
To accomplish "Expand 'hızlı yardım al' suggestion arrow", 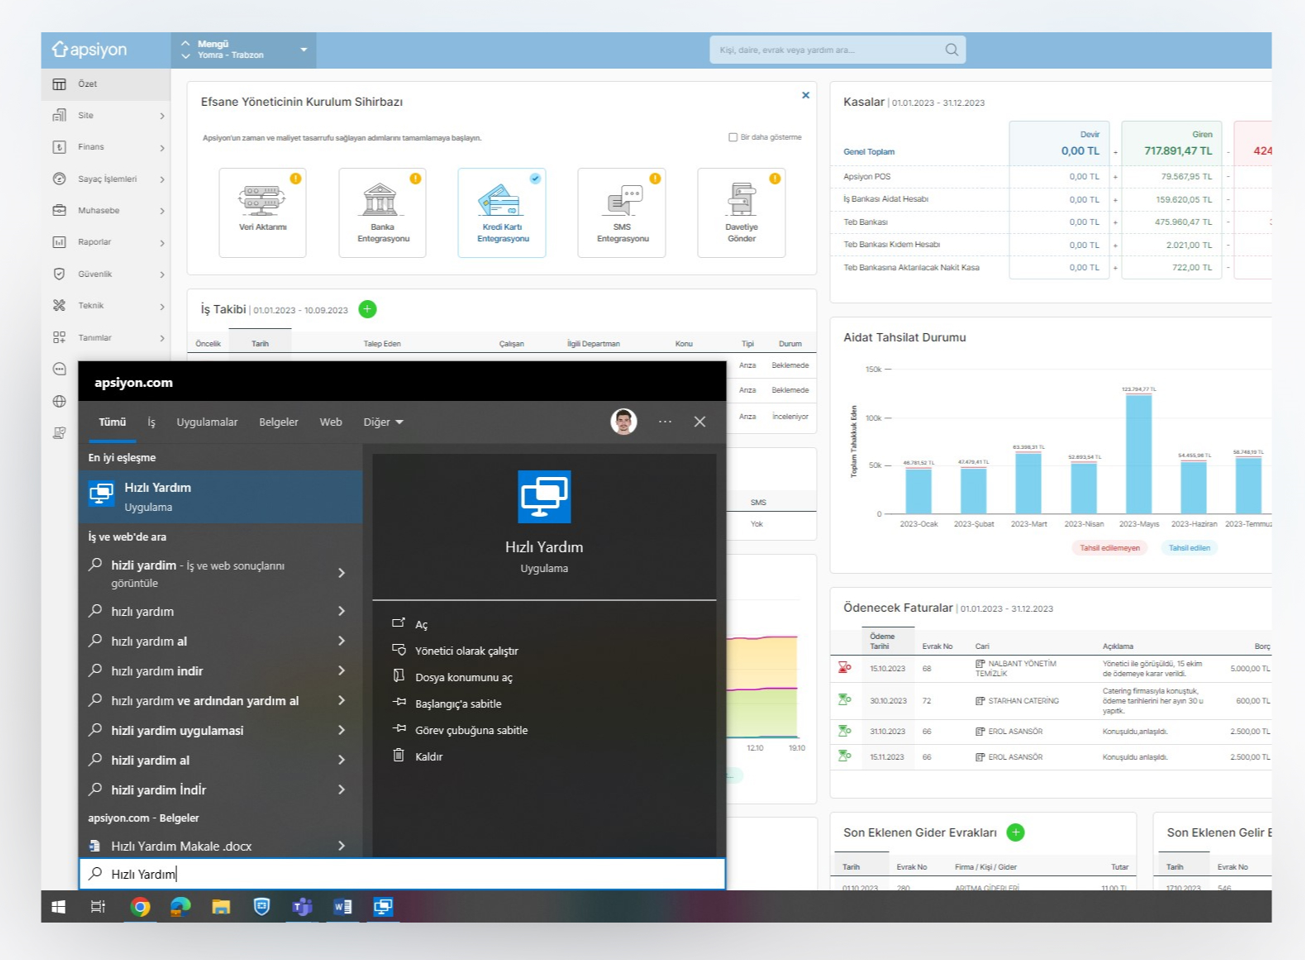I will point(341,641).
